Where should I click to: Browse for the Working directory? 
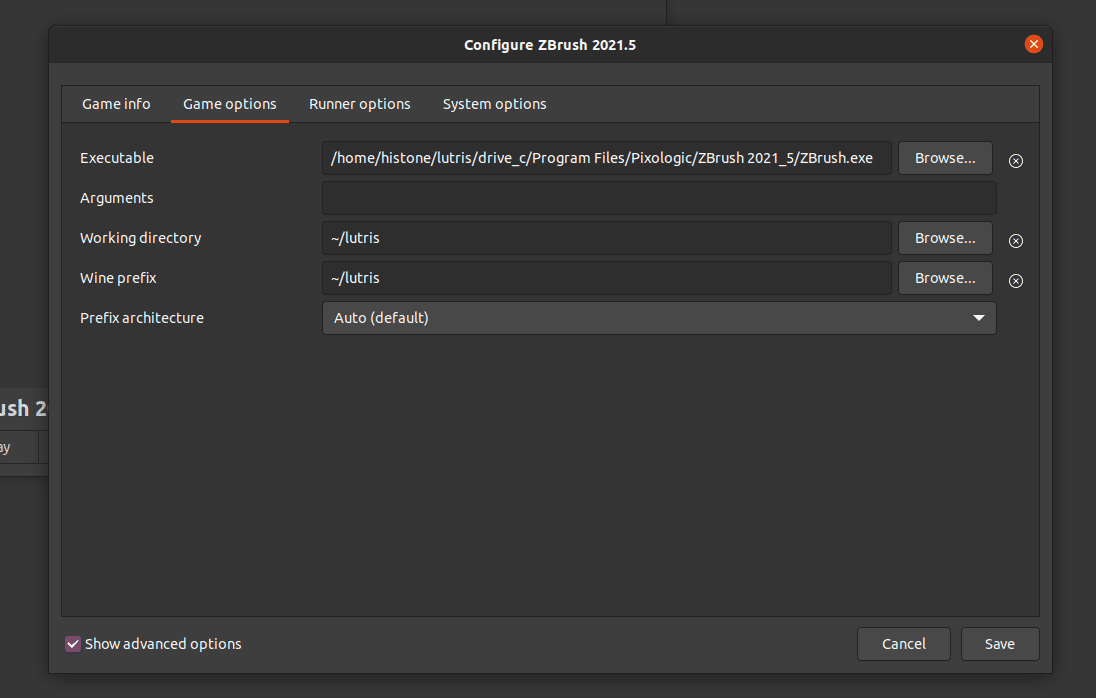click(945, 238)
